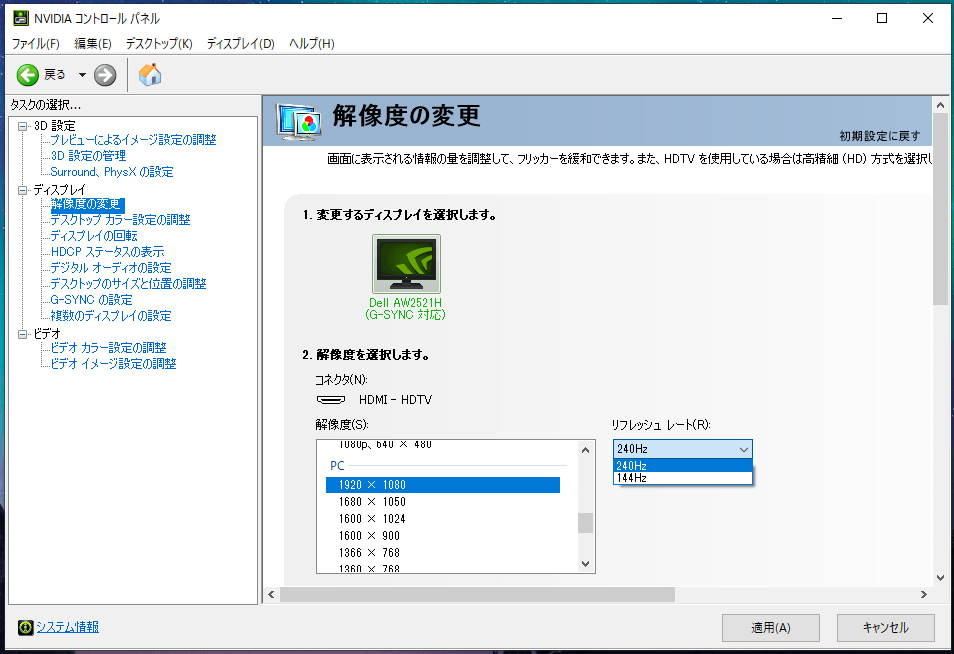Open ヘルプ(H) menu
This screenshot has width=954, height=654.
tap(312, 44)
